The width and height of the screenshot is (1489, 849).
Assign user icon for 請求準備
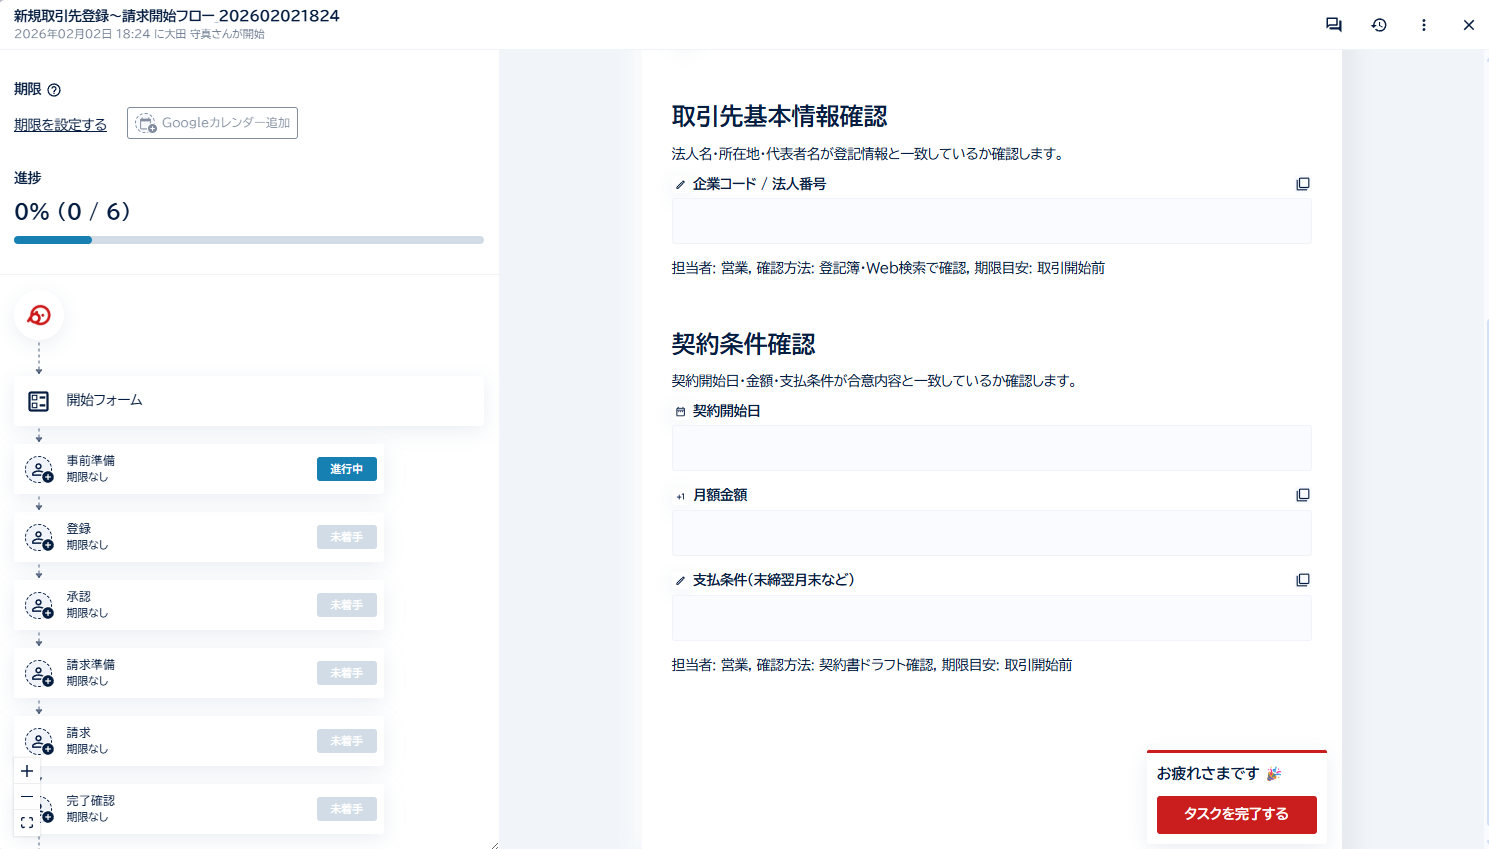tap(39, 673)
